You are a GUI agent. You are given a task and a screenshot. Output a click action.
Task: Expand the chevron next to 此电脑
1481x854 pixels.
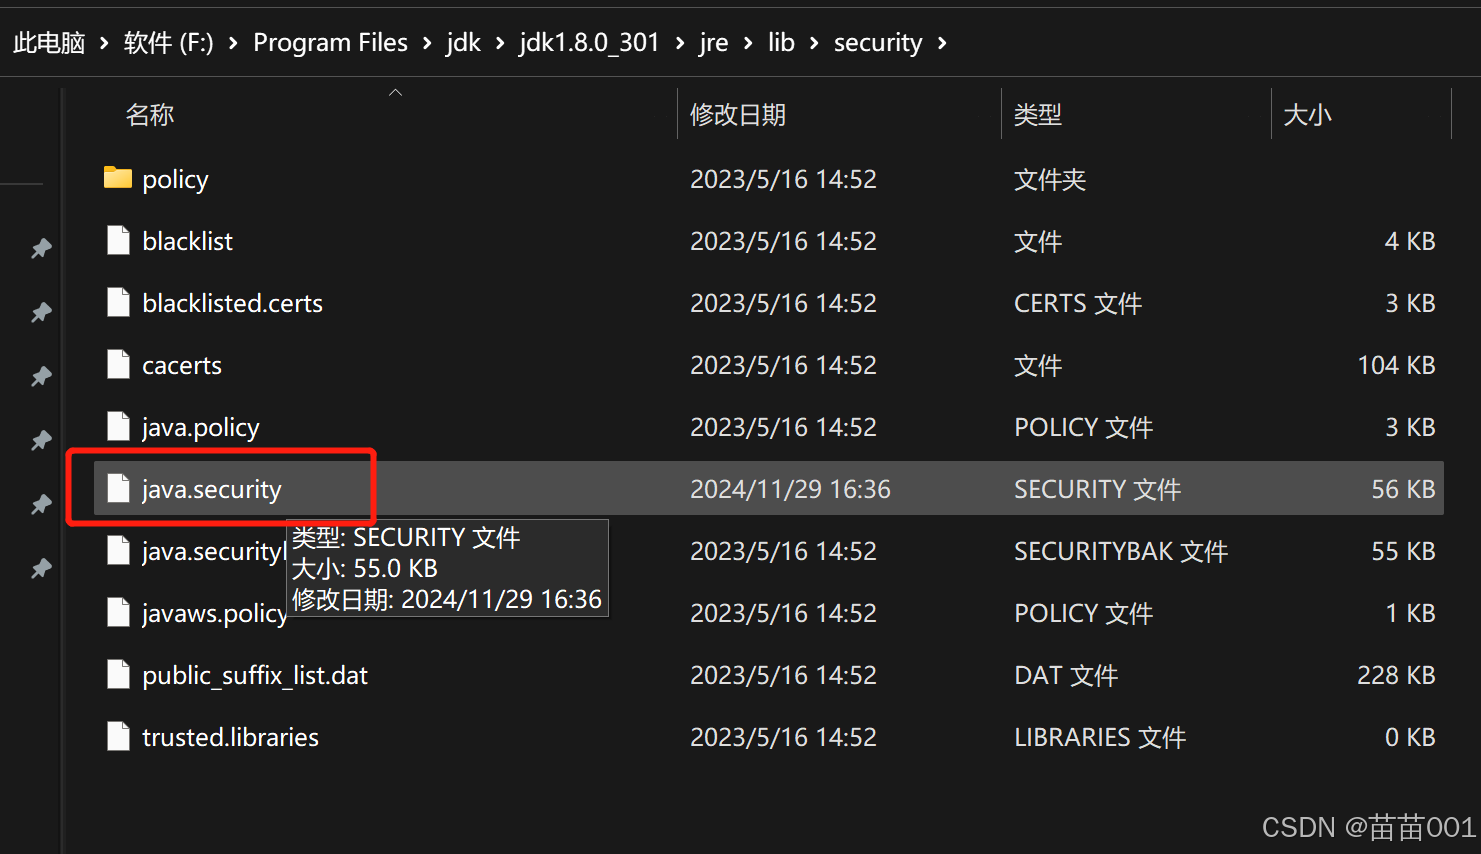pyautogui.click(x=104, y=42)
